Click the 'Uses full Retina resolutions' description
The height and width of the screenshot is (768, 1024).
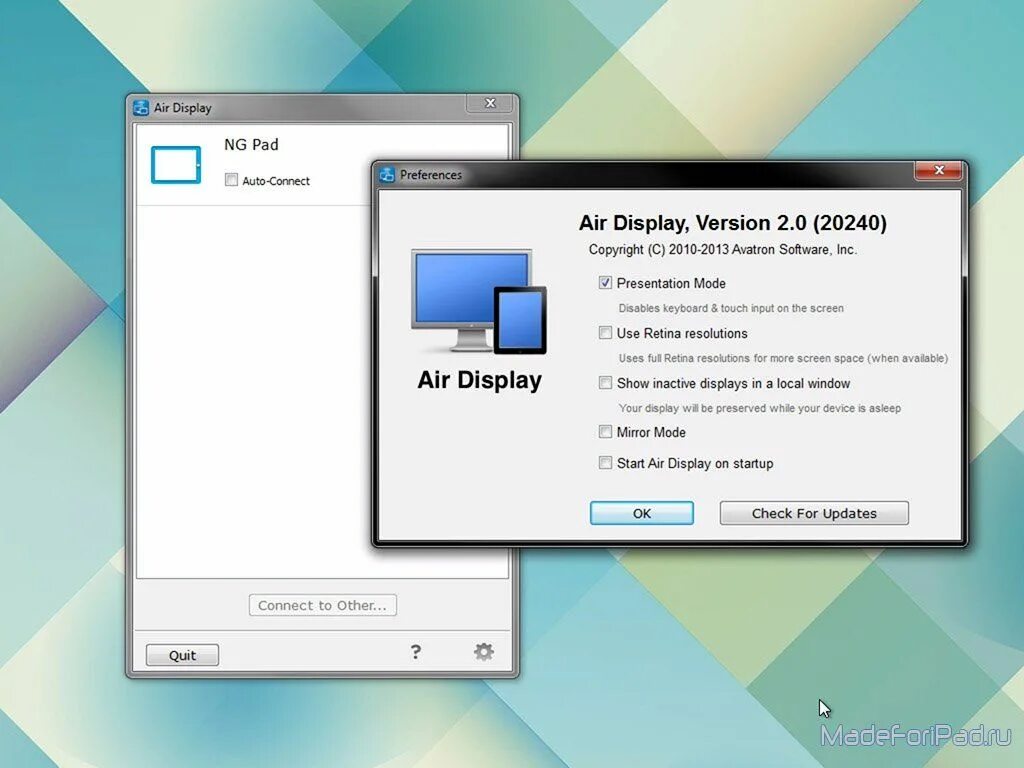[783, 358]
